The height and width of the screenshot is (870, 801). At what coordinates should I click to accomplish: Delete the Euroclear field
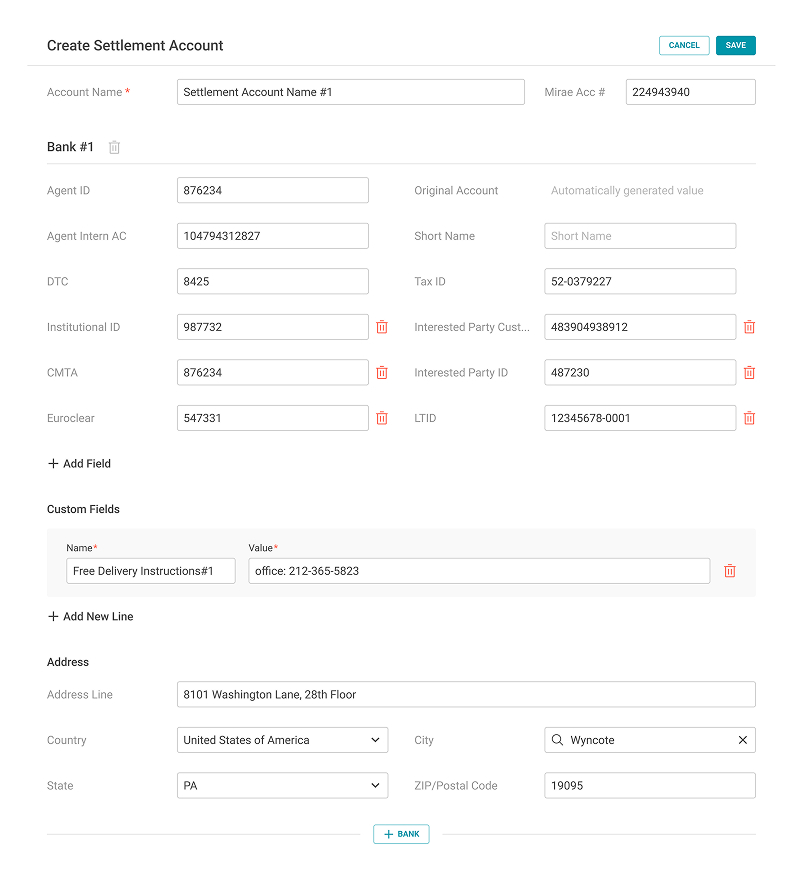tap(382, 418)
